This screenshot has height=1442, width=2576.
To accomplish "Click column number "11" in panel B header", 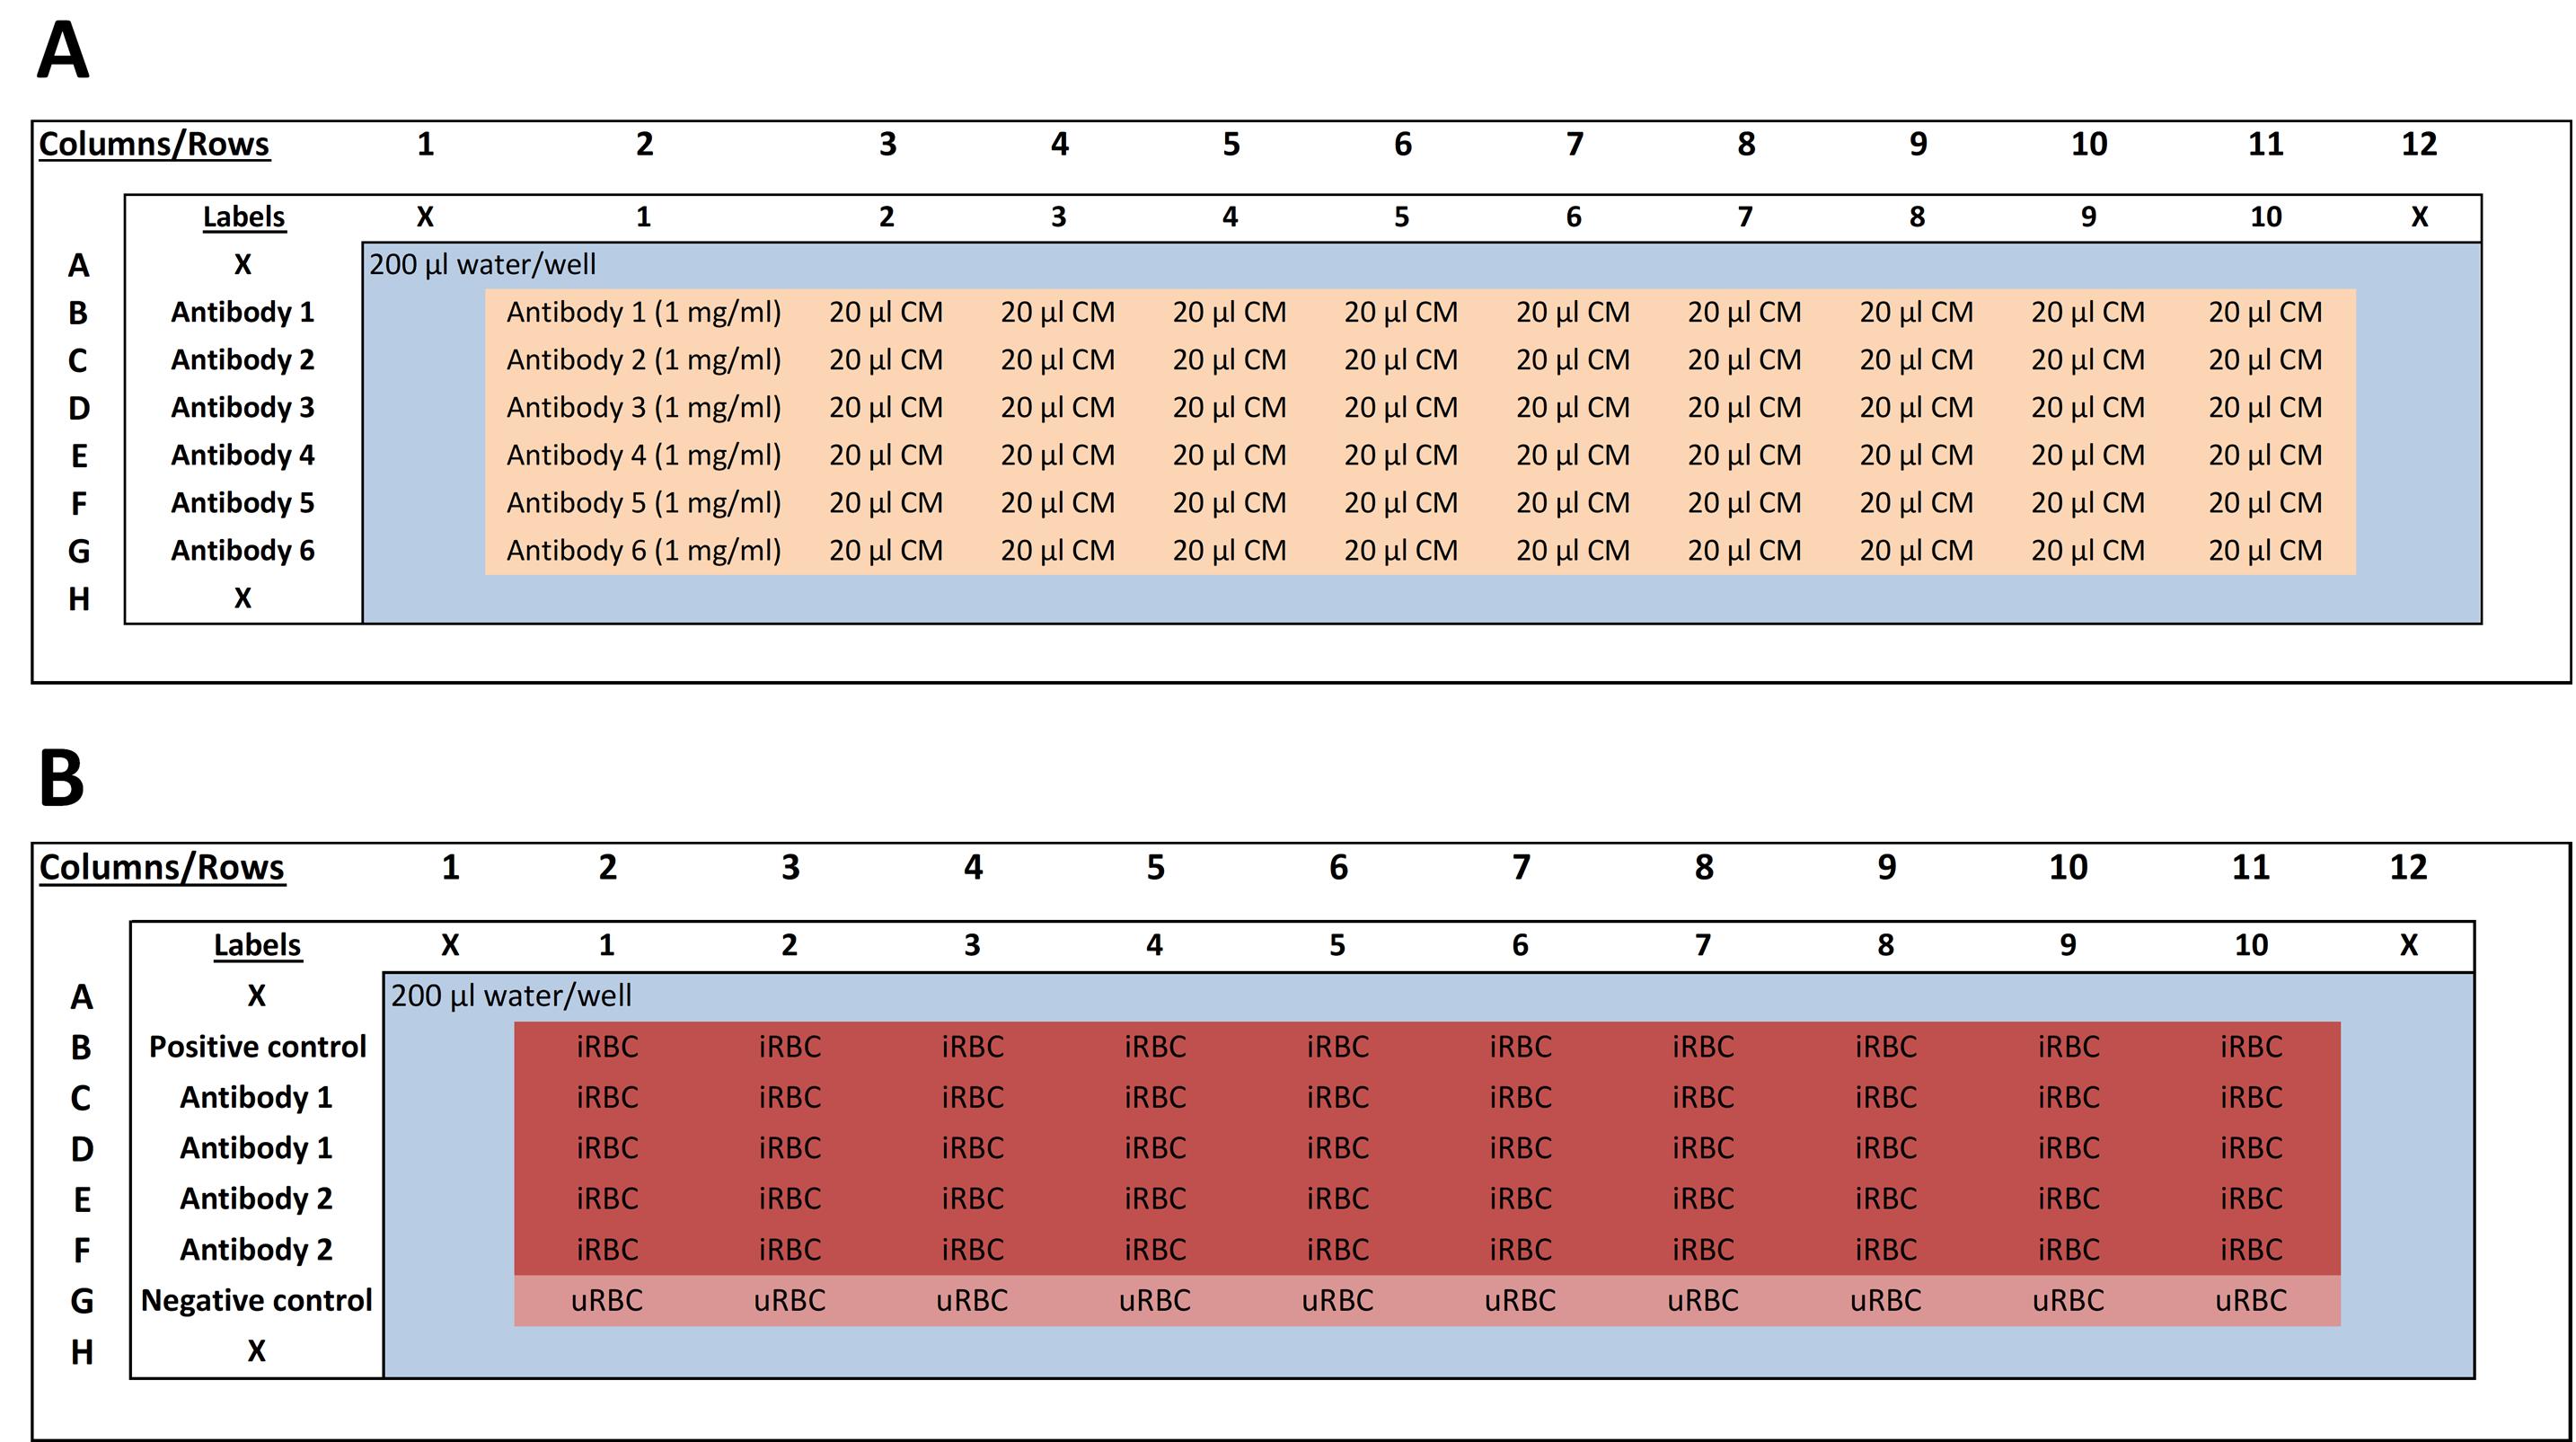I will 2251,868.
